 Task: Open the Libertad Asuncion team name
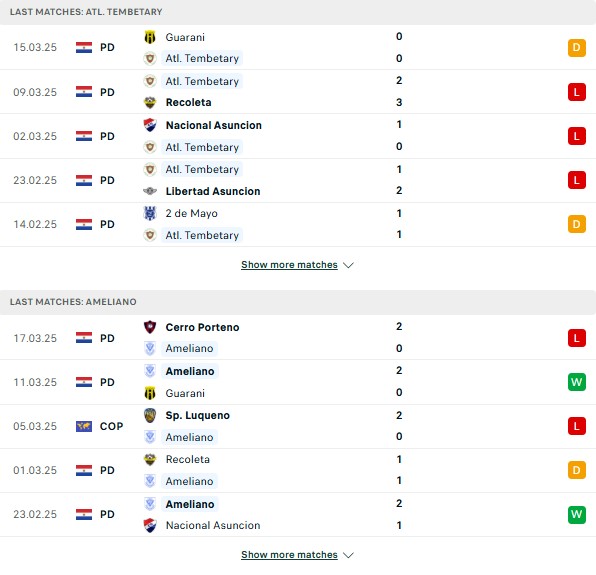click(x=213, y=191)
